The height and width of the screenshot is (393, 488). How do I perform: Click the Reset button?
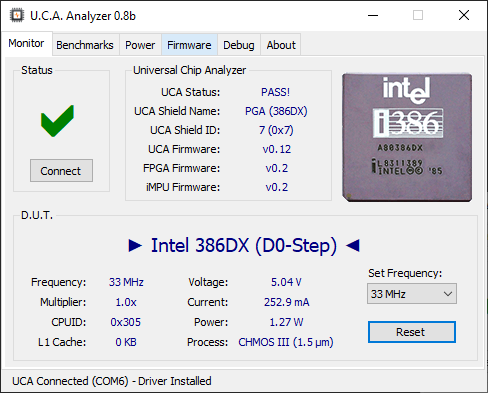(412, 332)
